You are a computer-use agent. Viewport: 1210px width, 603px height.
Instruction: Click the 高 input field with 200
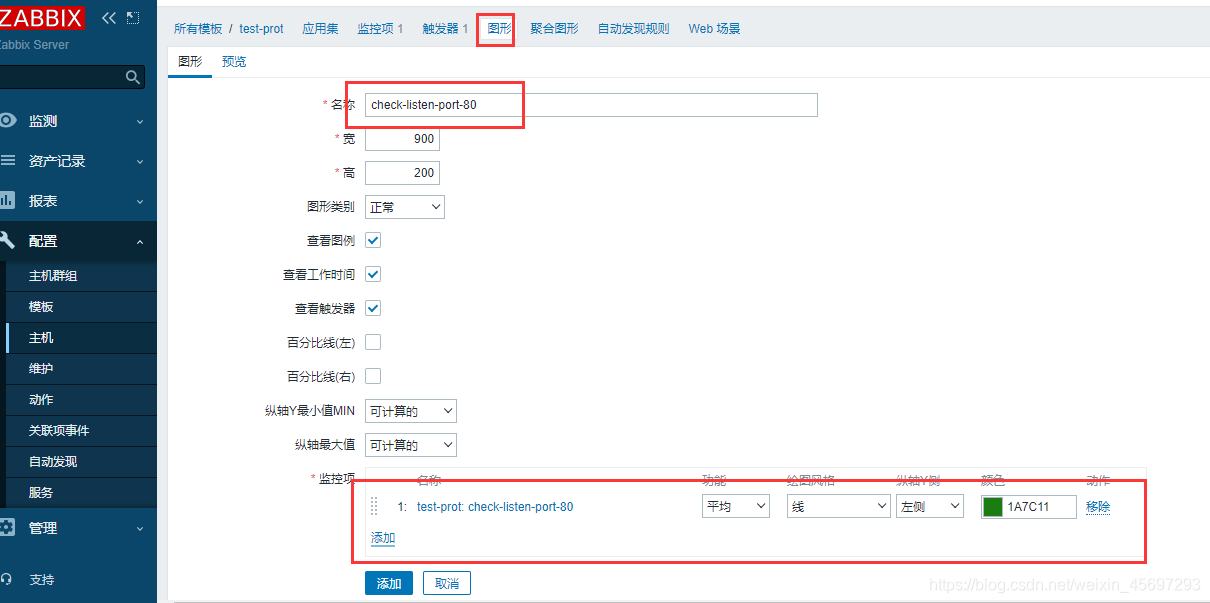pos(402,173)
